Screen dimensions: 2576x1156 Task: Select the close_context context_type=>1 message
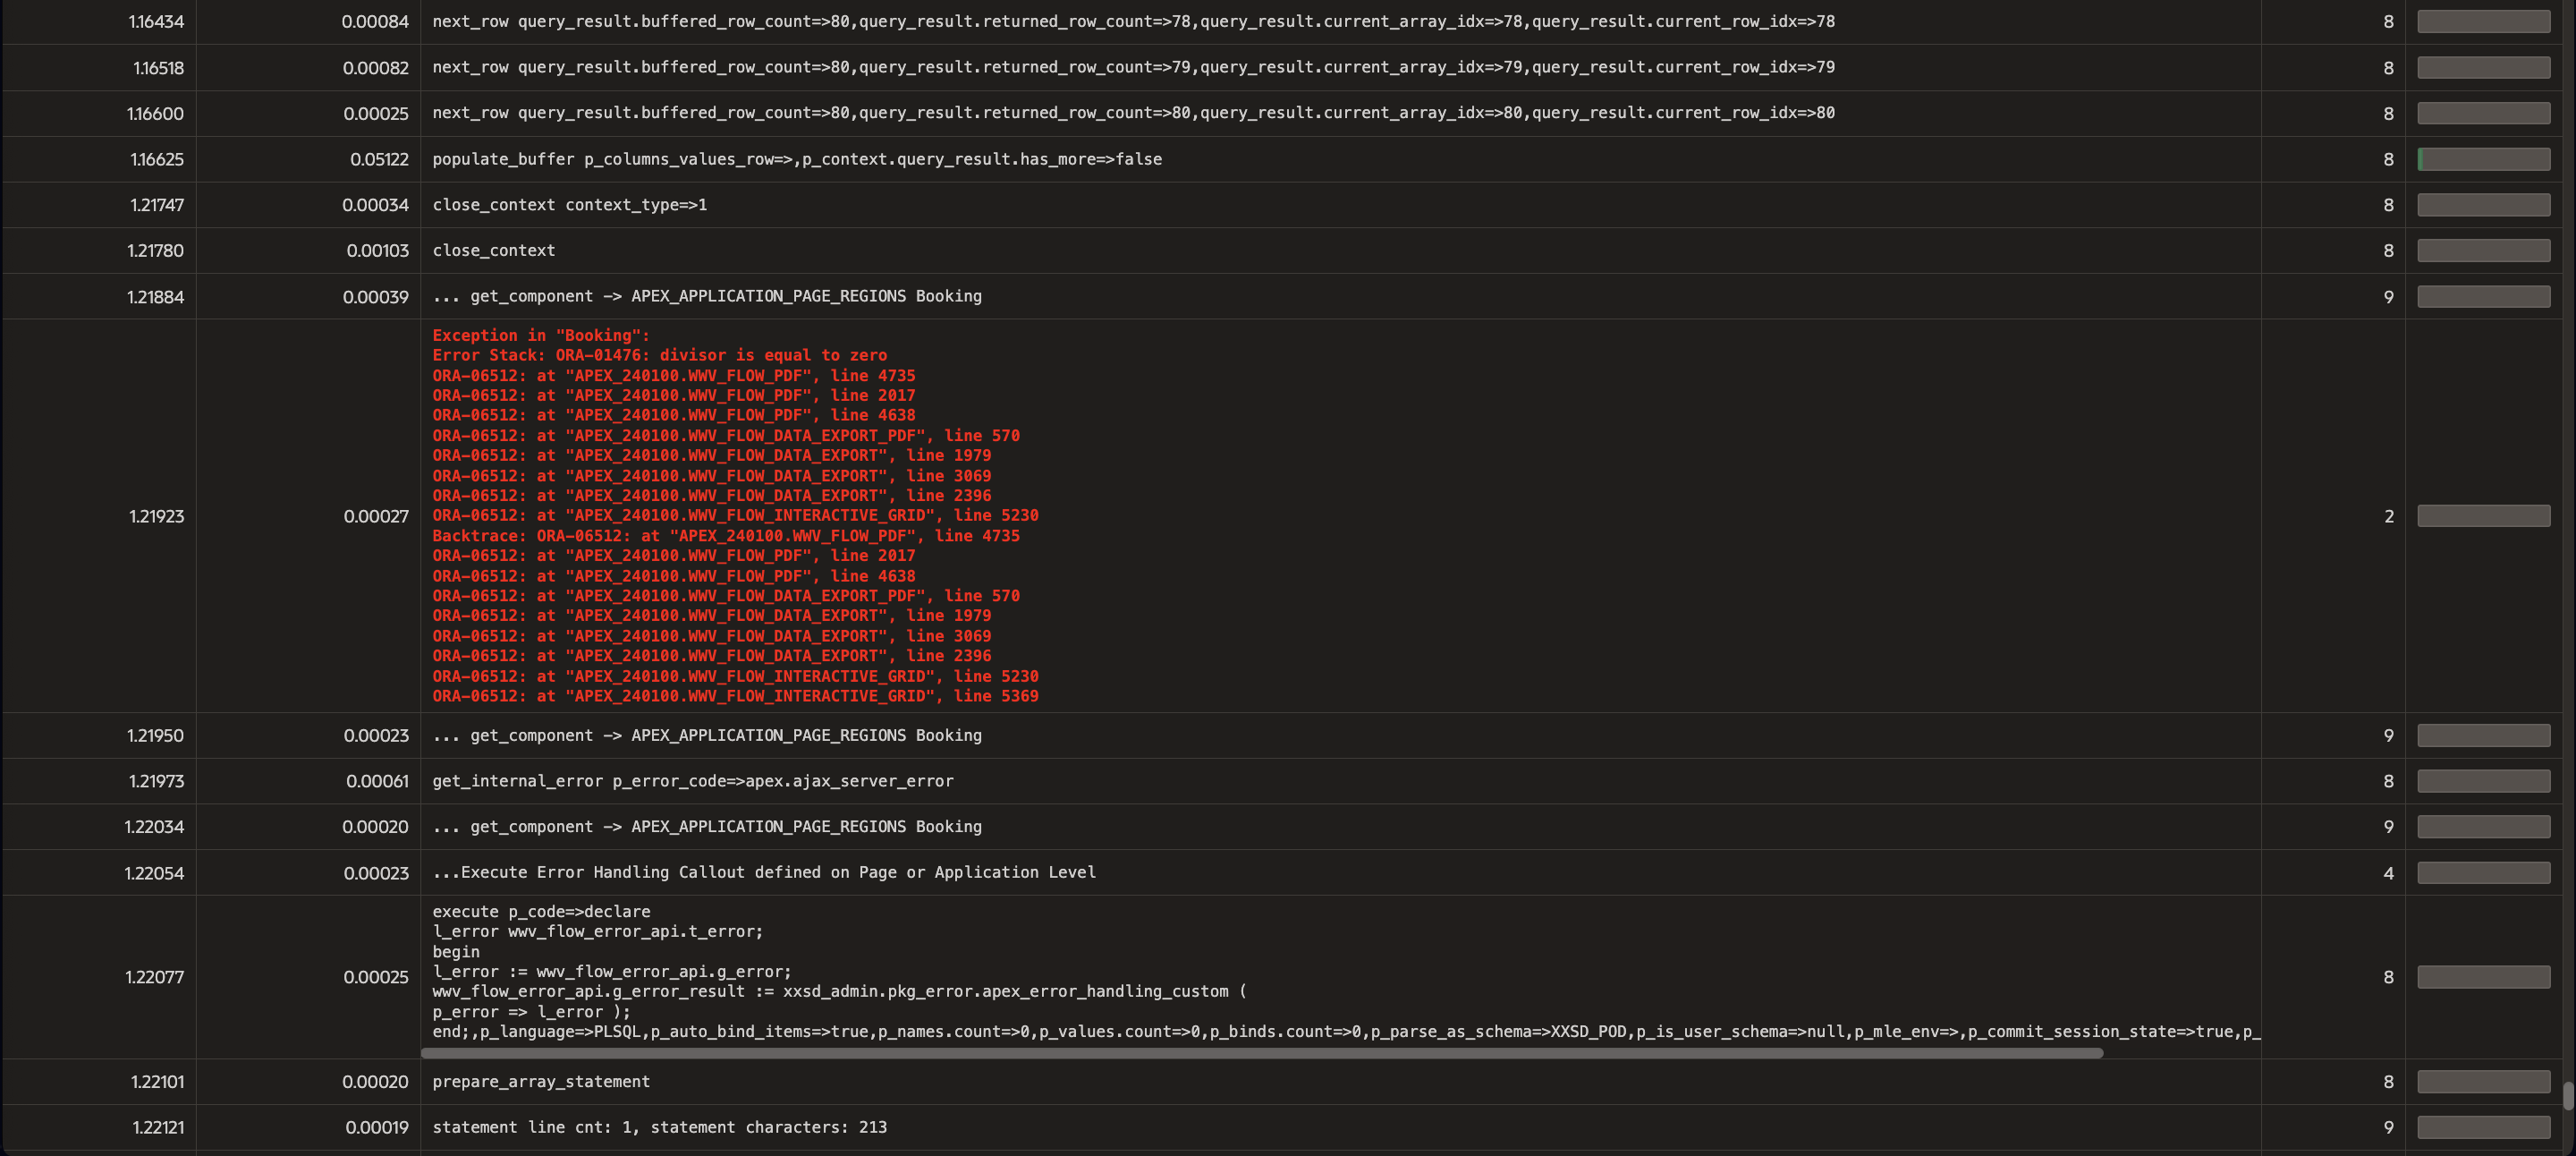[569, 205]
